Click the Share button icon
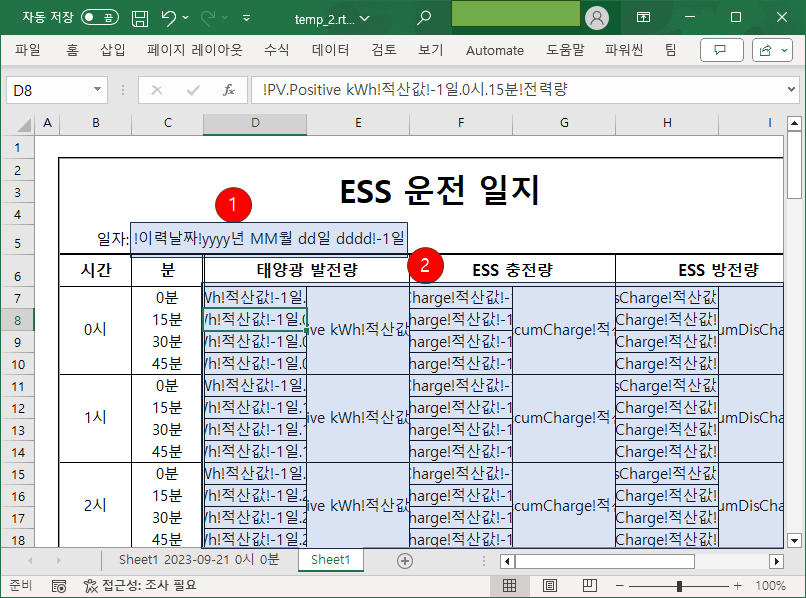The width and height of the screenshot is (806, 598). pos(765,50)
